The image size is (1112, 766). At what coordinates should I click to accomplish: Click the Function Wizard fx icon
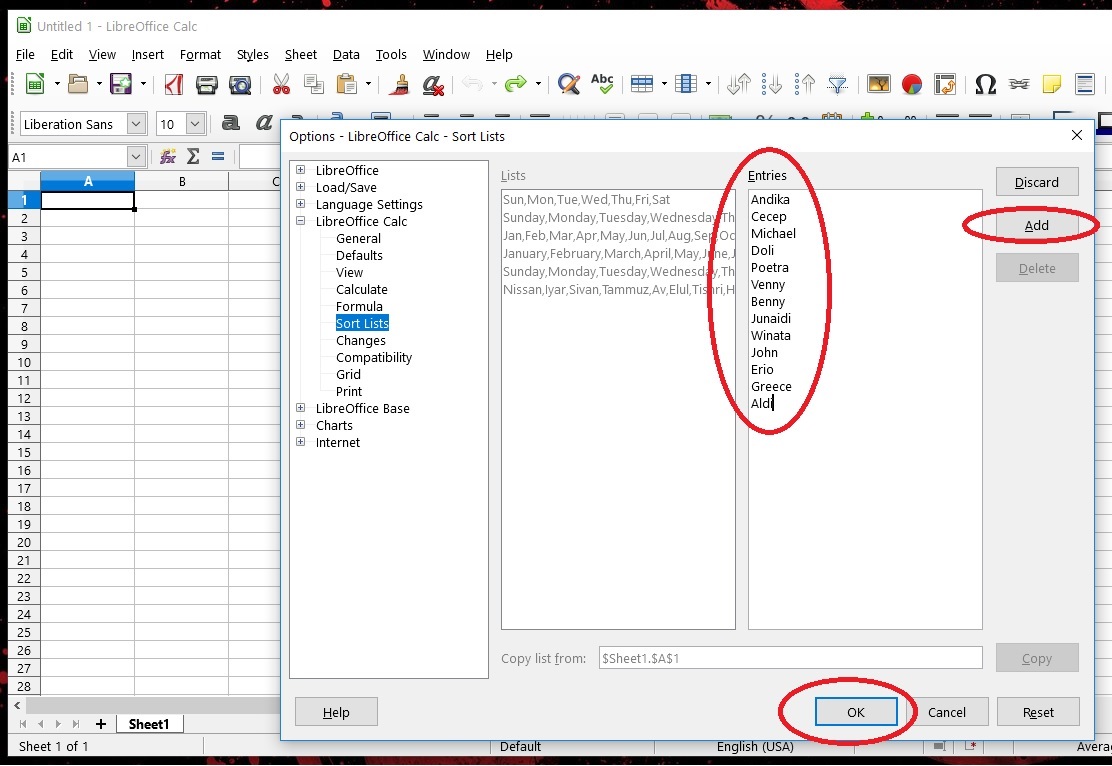[168, 157]
